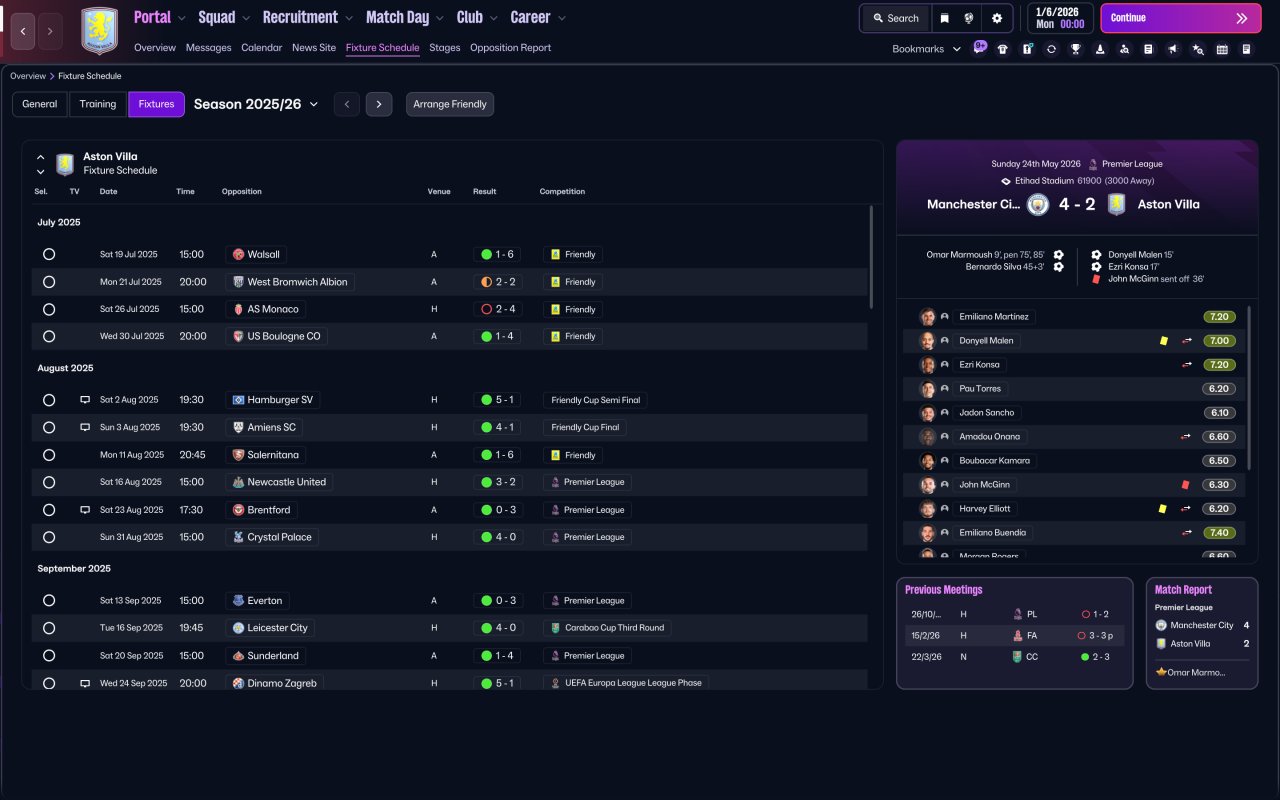Select the Salernitana fixture radio button
This screenshot has width=1280, height=800.
tap(49, 455)
